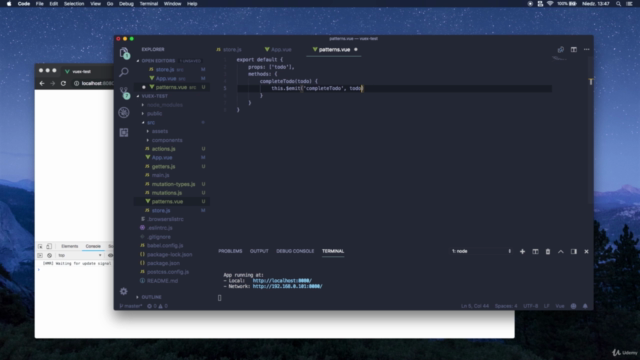Open Spotlight search in the menu bar
Viewport: 640px width, 360px height.
[618, 4]
